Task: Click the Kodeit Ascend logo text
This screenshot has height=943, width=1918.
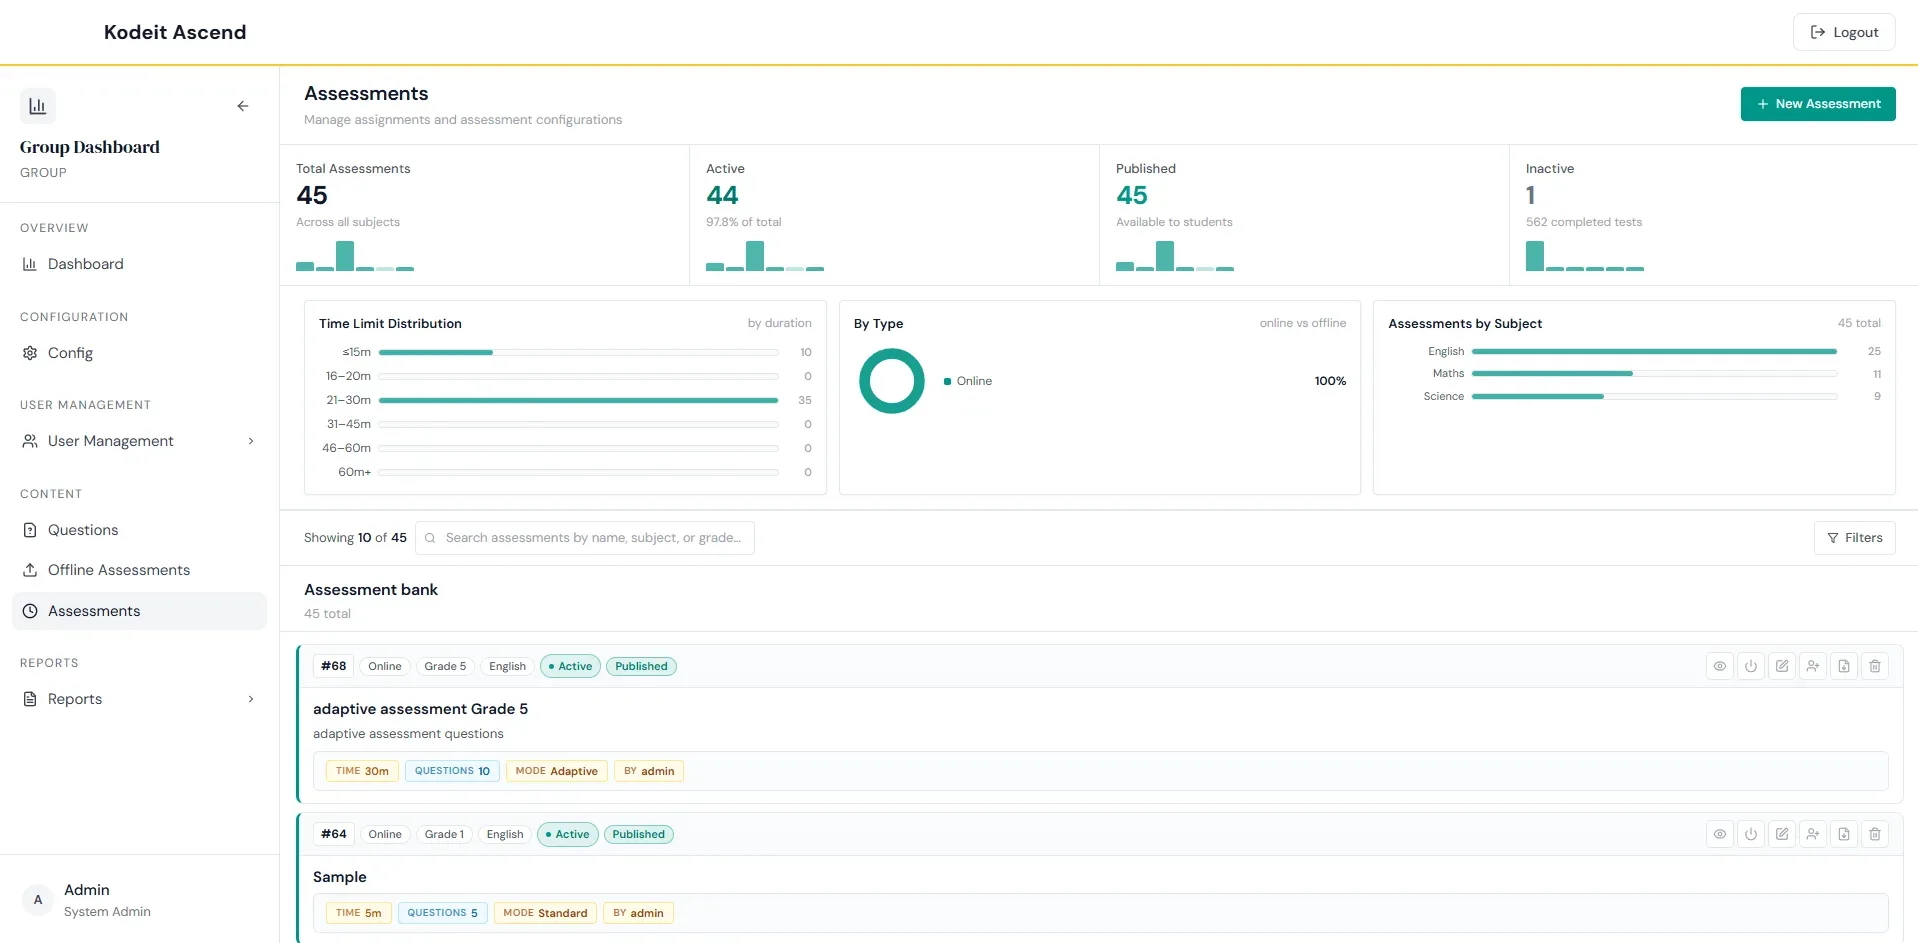Action: [175, 32]
